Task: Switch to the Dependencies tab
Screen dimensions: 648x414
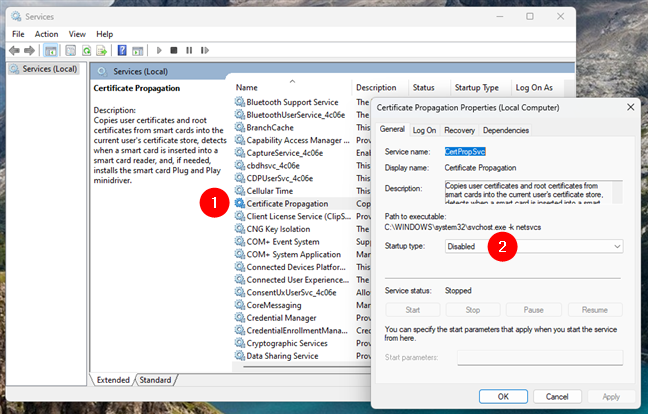Action: pyautogui.click(x=506, y=130)
